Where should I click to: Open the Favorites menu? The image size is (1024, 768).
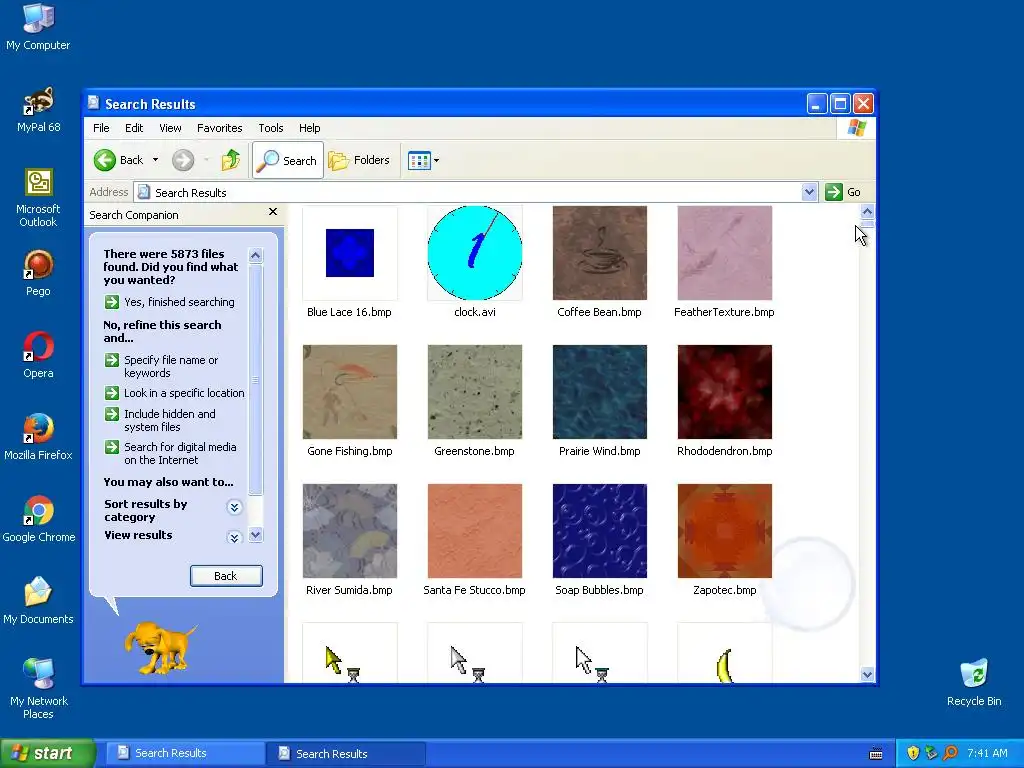click(219, 128)
